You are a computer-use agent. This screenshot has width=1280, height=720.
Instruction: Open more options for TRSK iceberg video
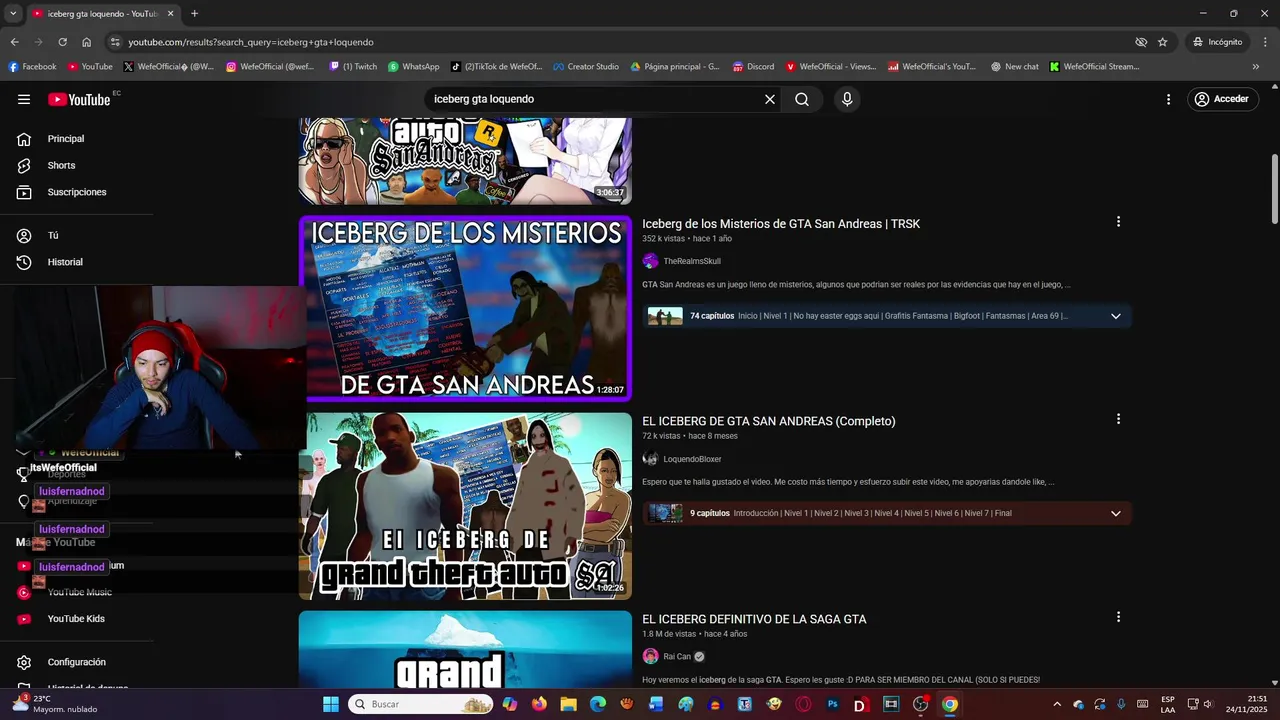[x=1118, y=222]
